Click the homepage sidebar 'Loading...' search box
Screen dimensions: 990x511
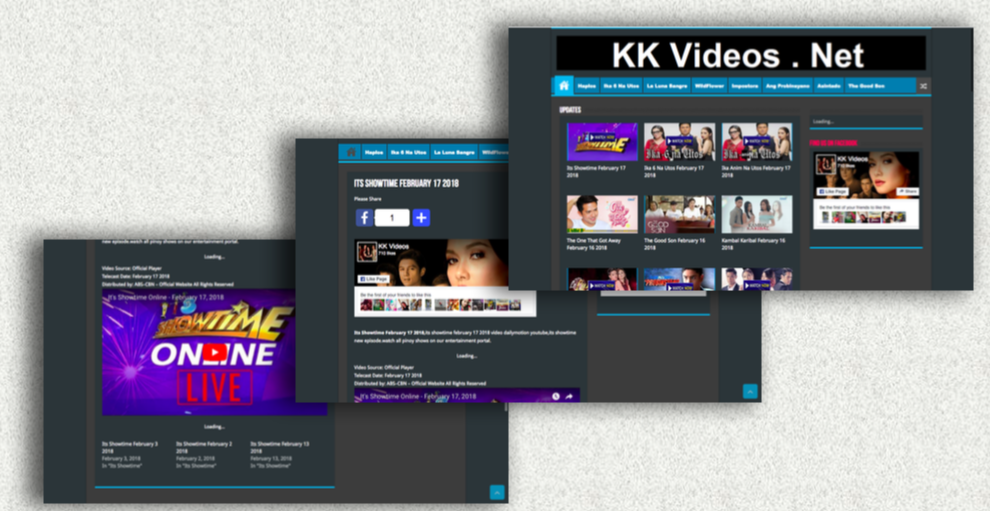pos(866,121)
